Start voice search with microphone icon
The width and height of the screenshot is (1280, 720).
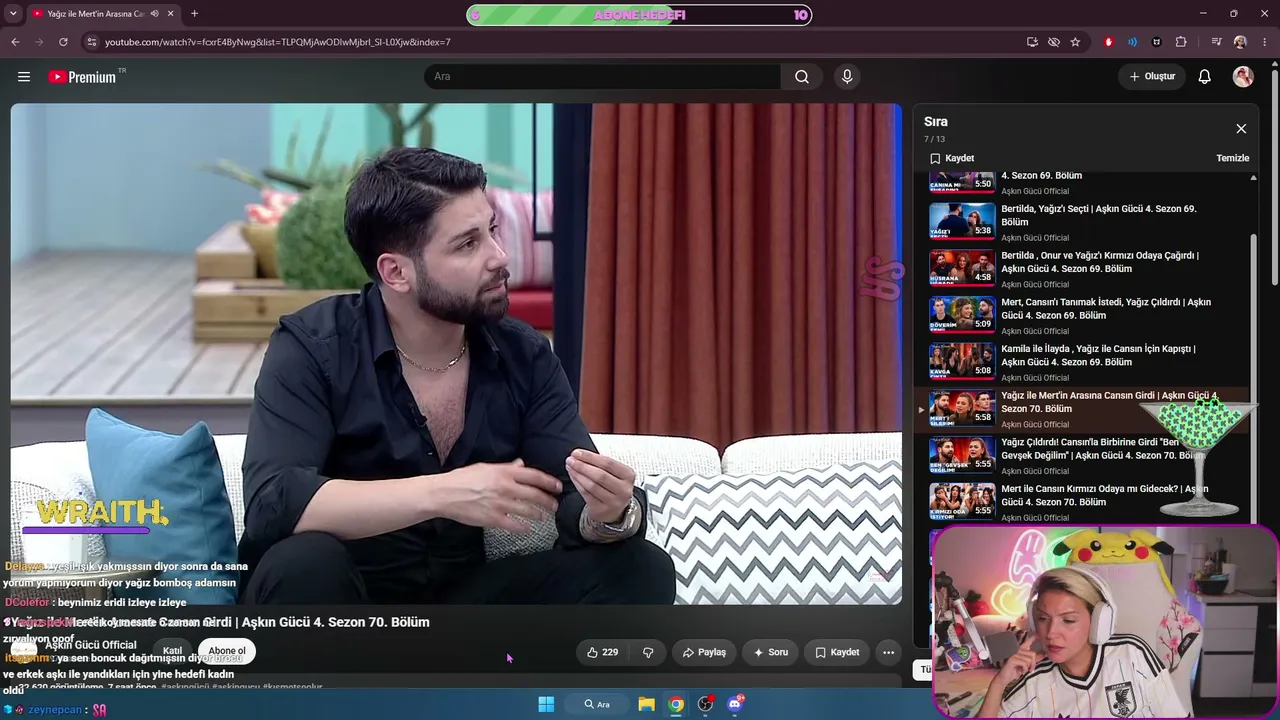click(847, 77)
